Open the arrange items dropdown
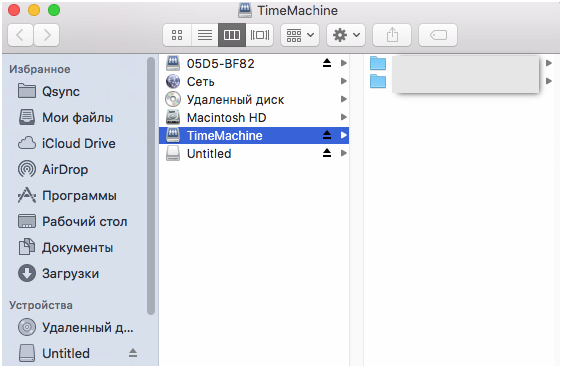Screen dimensions: 562x368 (300, 35)
